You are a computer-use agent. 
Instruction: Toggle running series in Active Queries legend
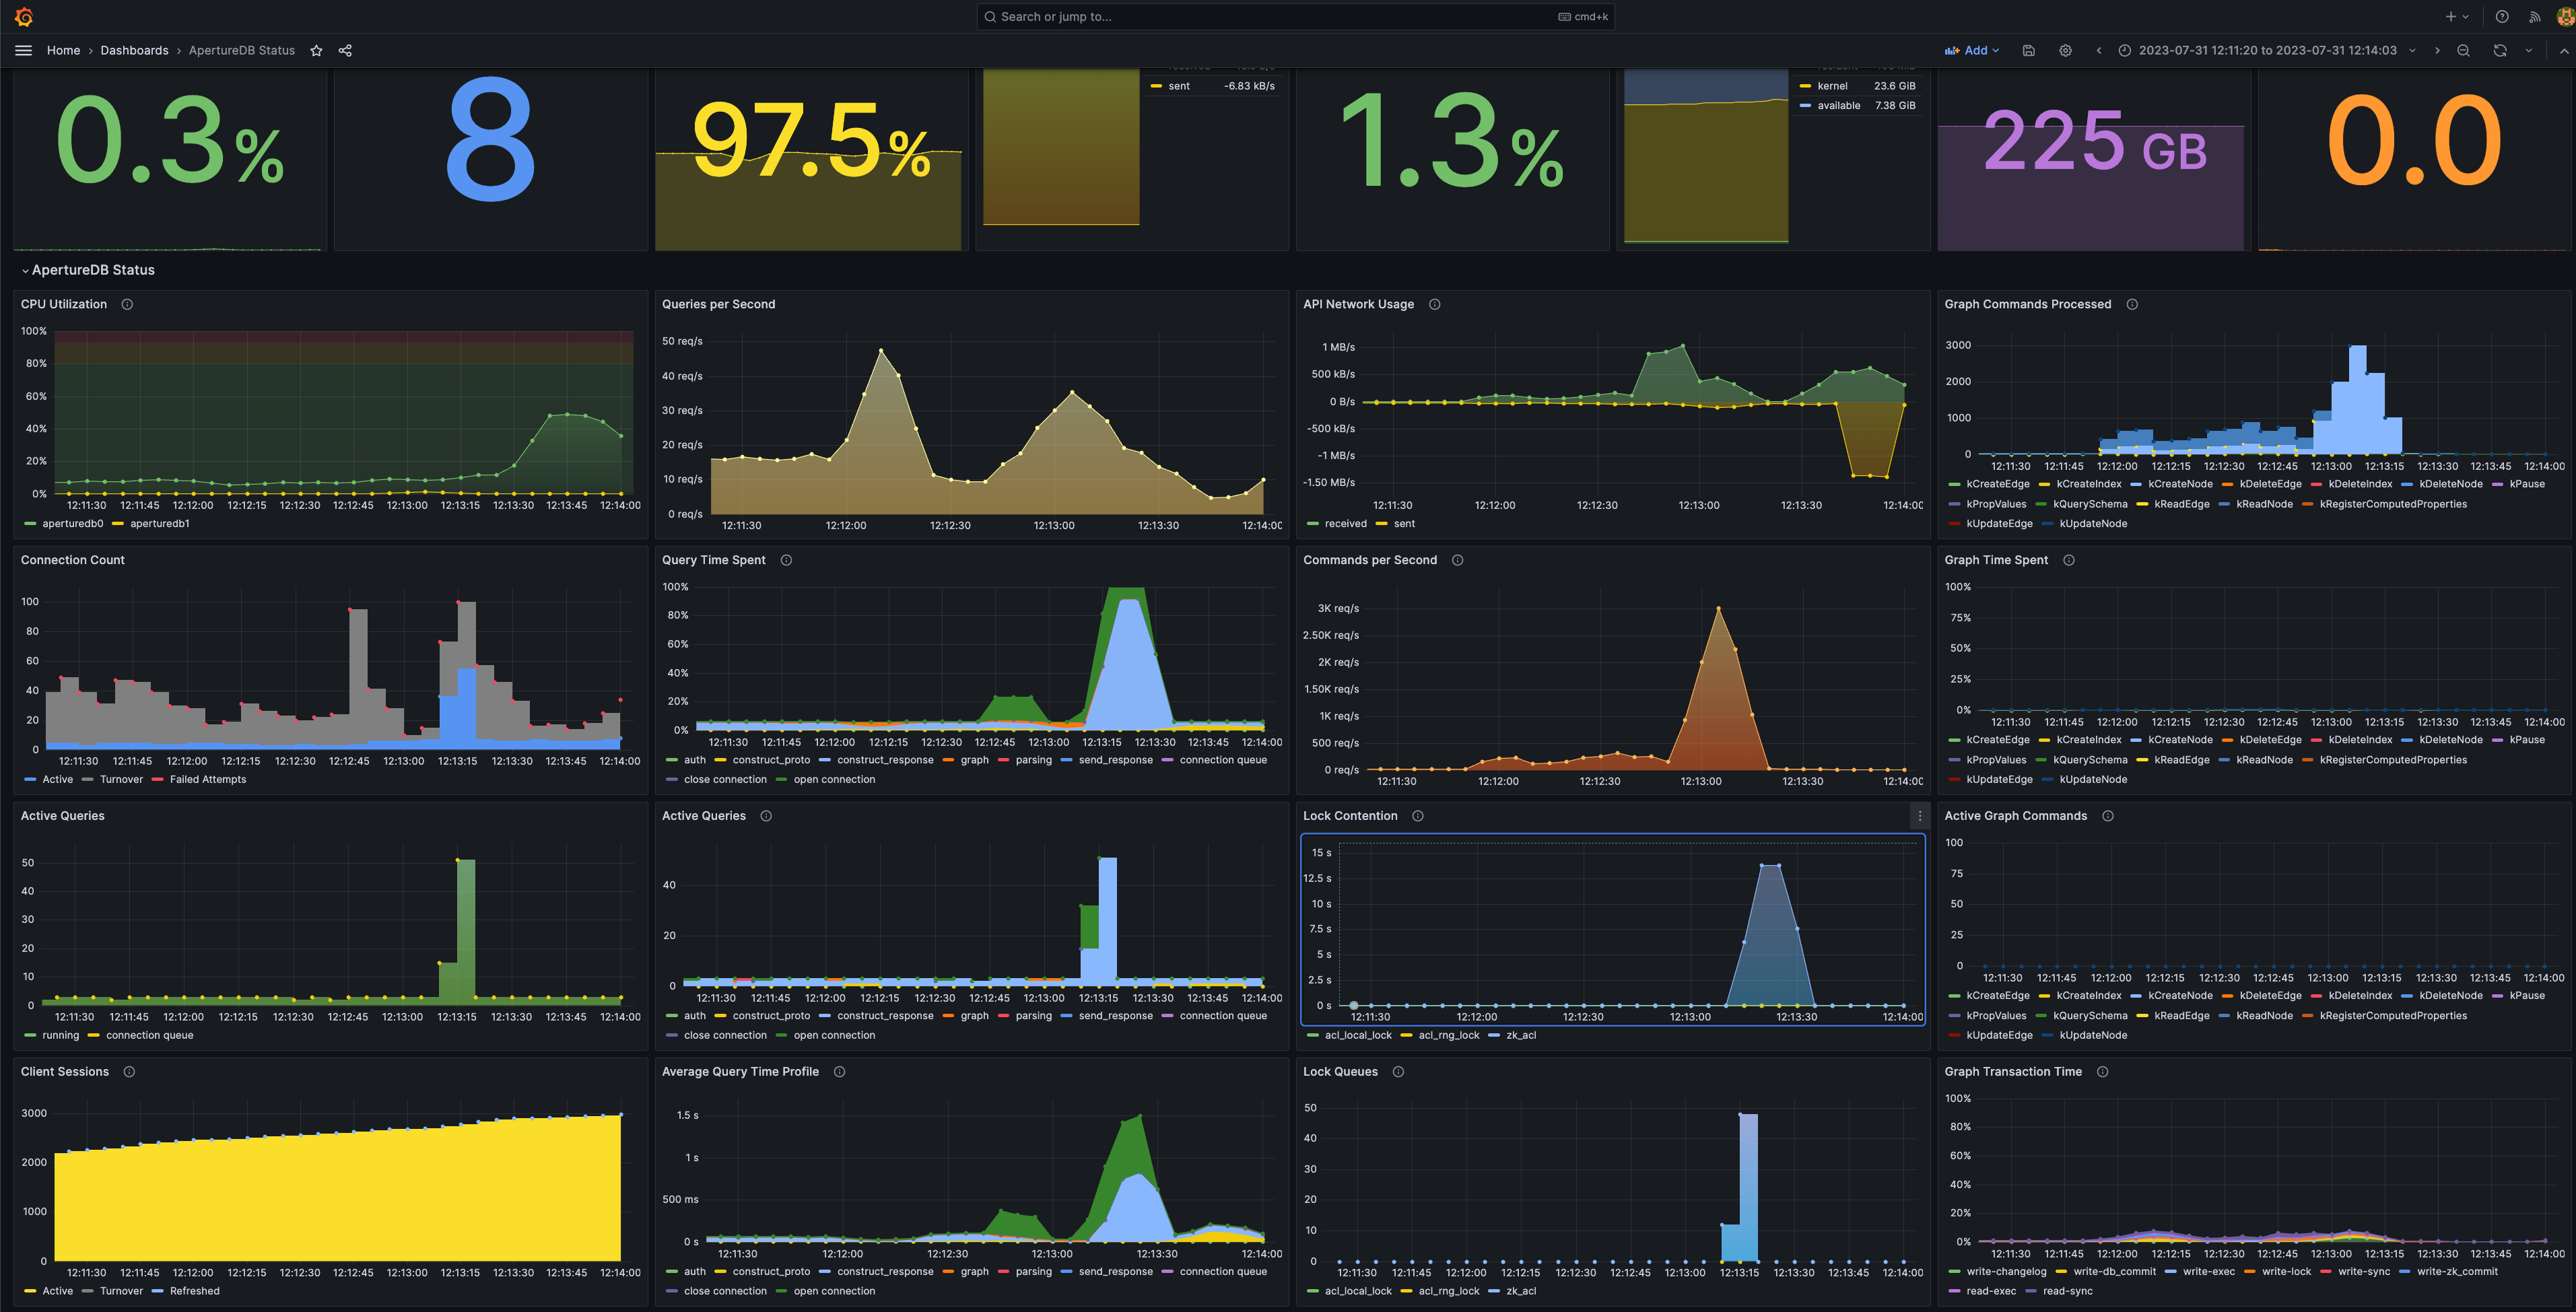click(x=60, y=1036)
